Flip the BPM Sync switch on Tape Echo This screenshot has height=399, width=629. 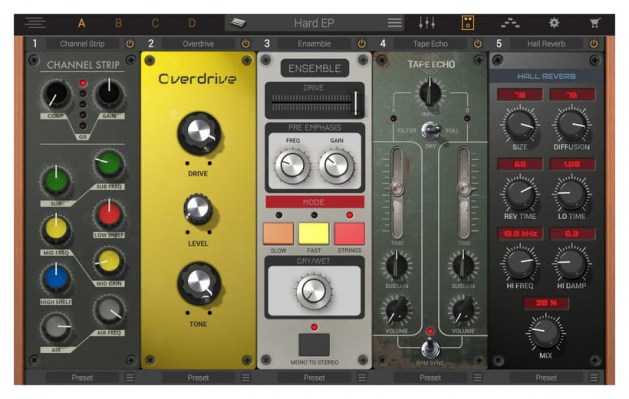pyautogui.click(x=430, y=347)
